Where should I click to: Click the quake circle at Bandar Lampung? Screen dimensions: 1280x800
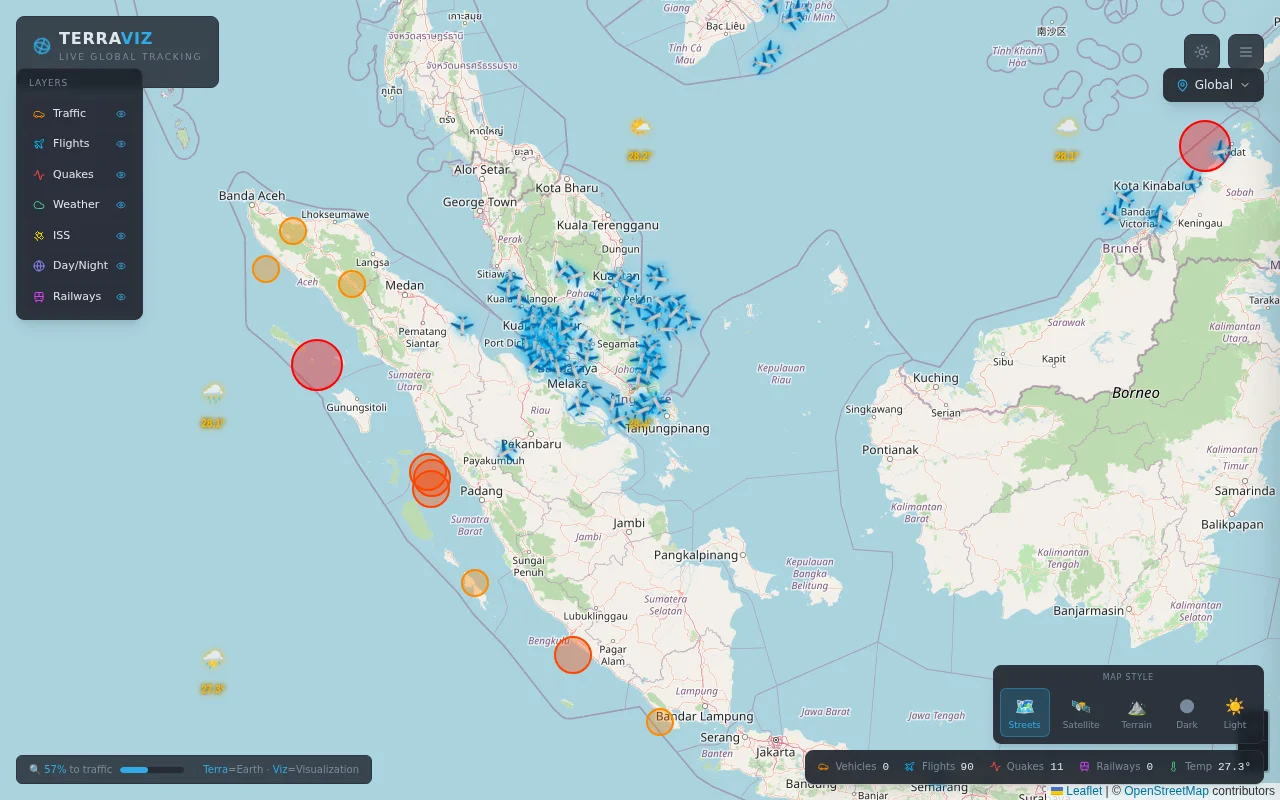point(660,721)
